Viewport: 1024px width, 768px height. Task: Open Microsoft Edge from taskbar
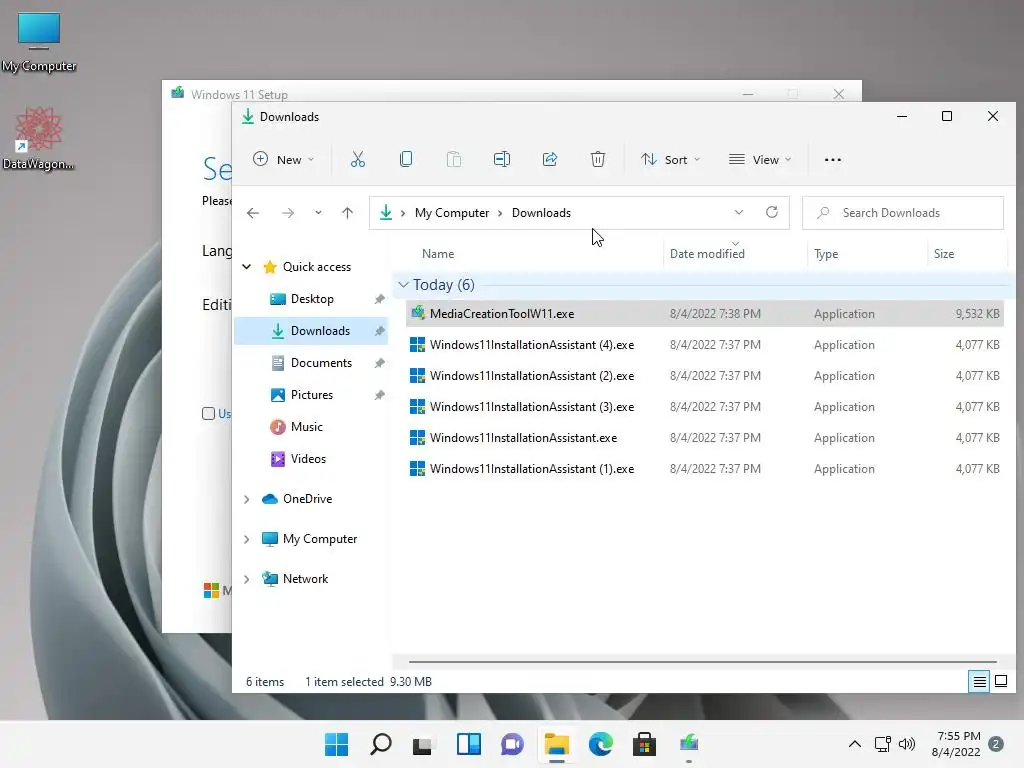600,744
